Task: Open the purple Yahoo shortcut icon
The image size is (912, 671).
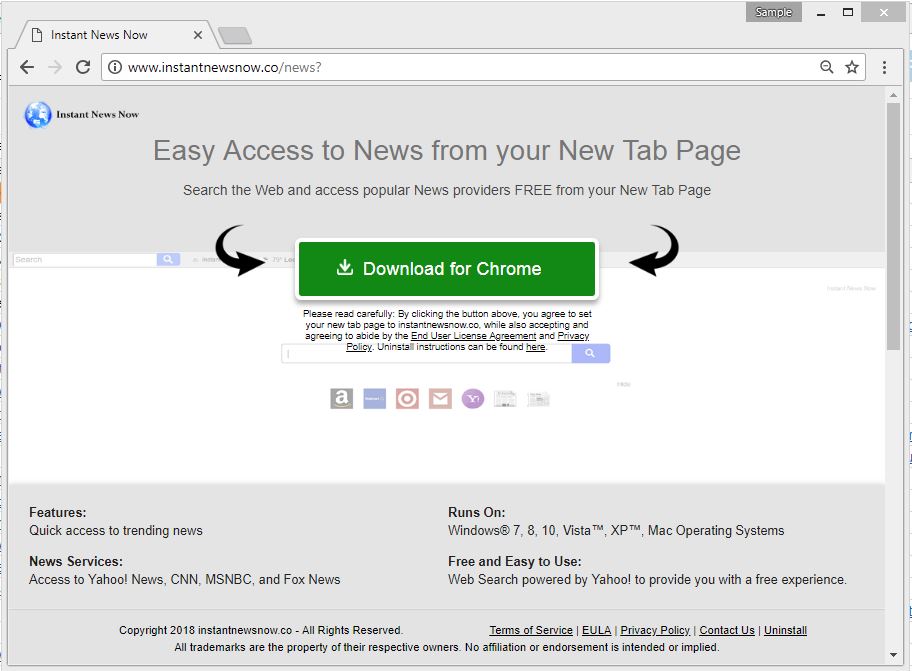Action: tap(473, 399)
